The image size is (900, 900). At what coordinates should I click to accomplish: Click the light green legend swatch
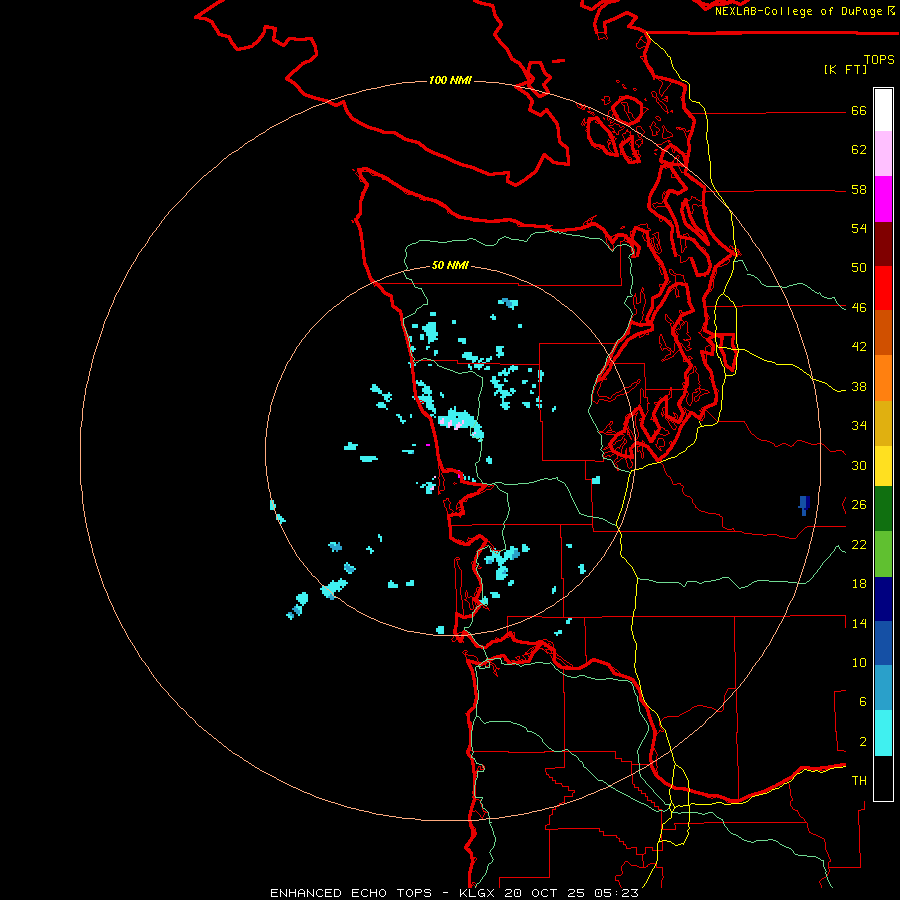click(x=883, y=554)
